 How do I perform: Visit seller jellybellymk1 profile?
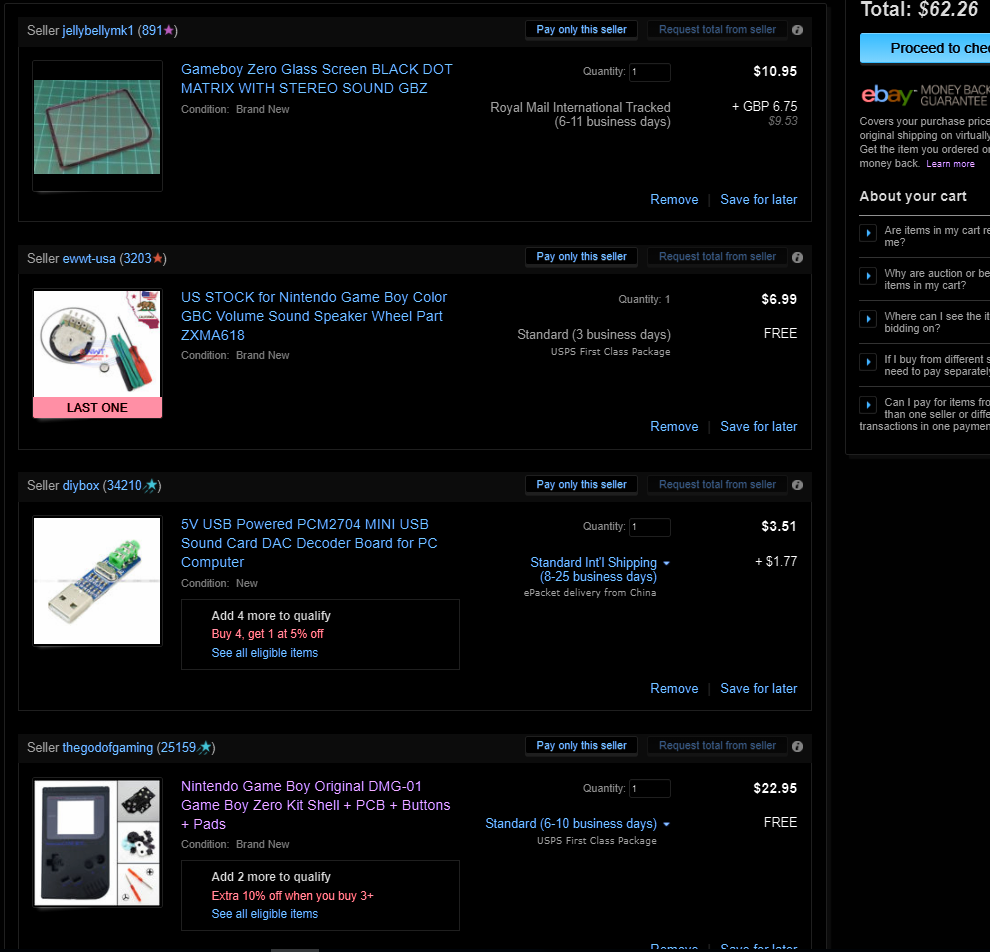pos(98,30)
